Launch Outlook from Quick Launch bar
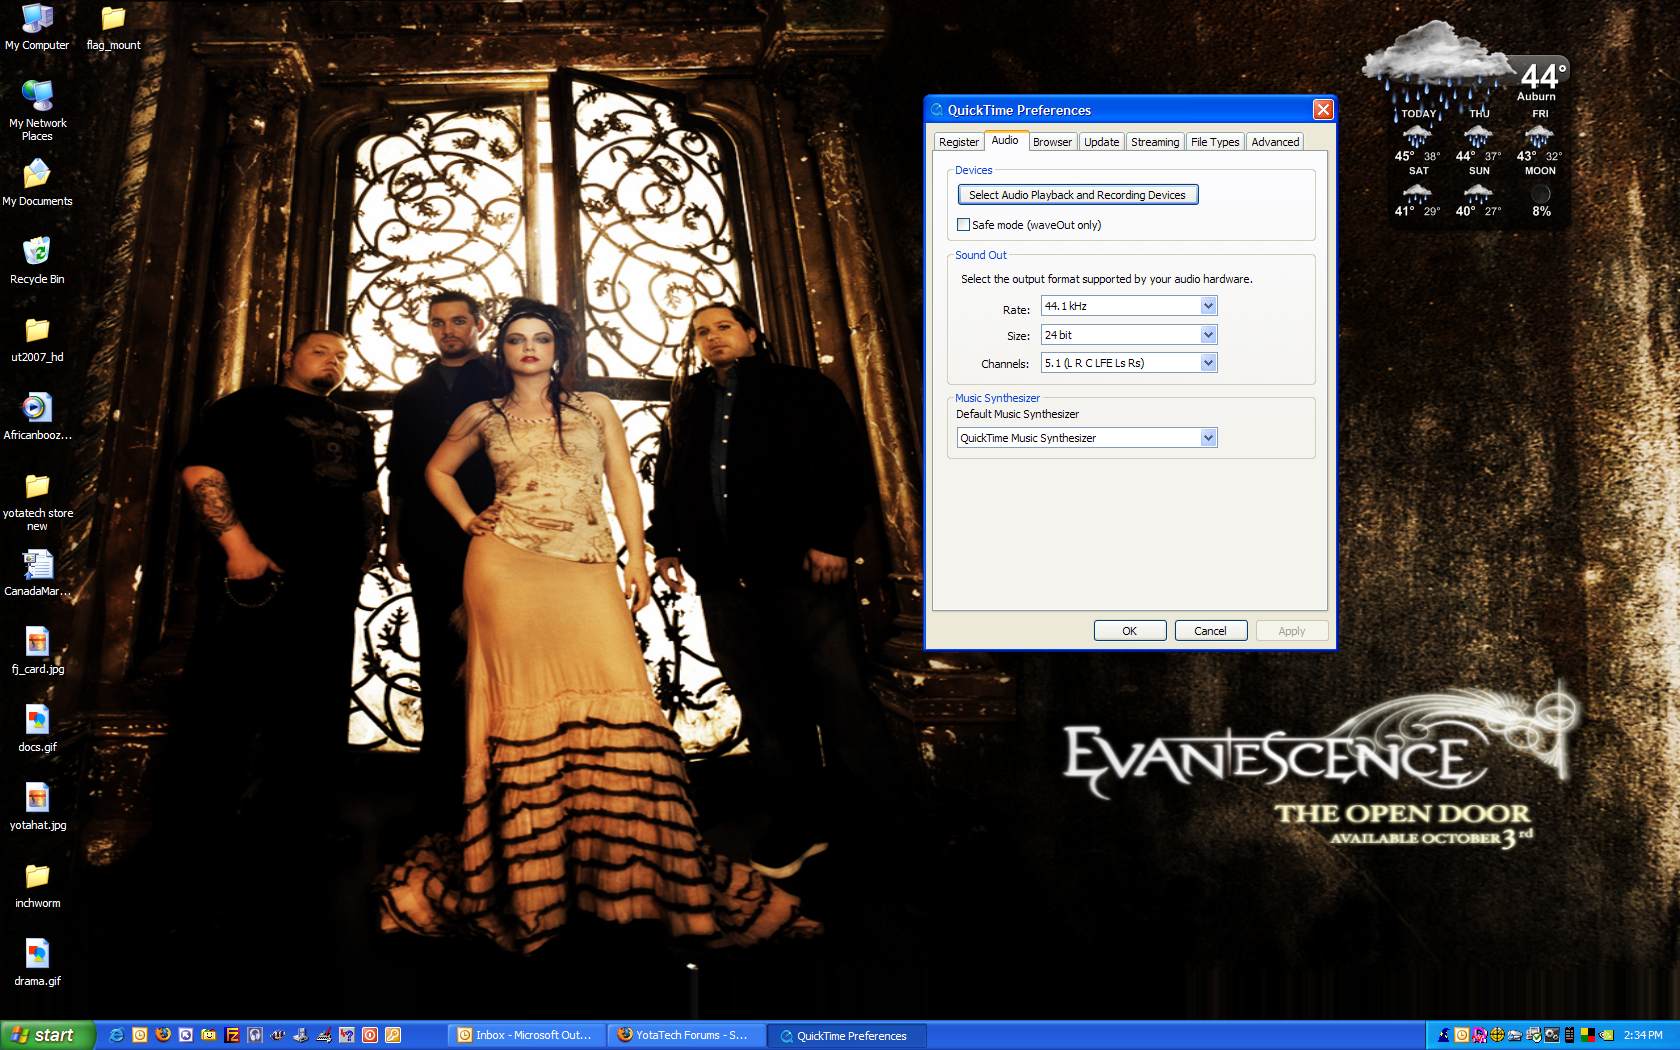The width and height of the screenshot is (1680, 1050). coord(140,1035)
